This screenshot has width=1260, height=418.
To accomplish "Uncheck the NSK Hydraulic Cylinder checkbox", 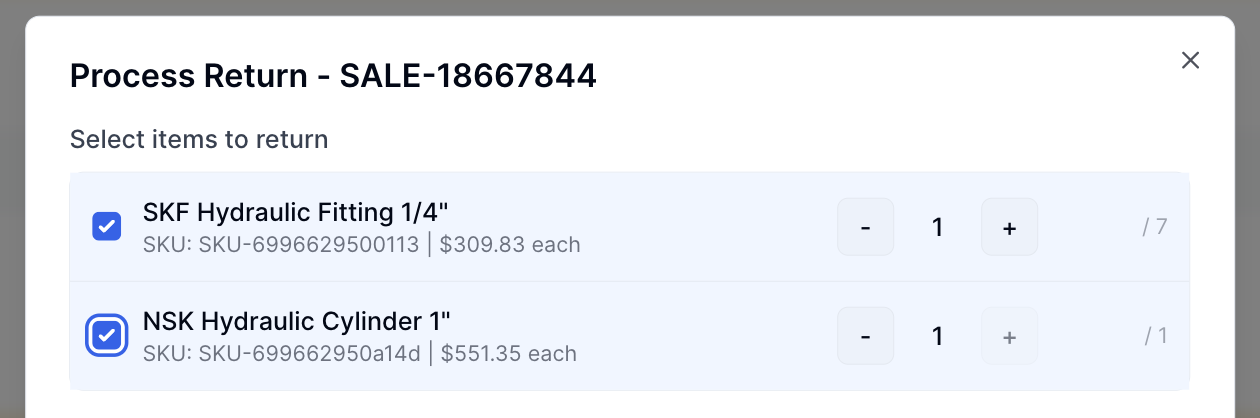I will point(107,336).
